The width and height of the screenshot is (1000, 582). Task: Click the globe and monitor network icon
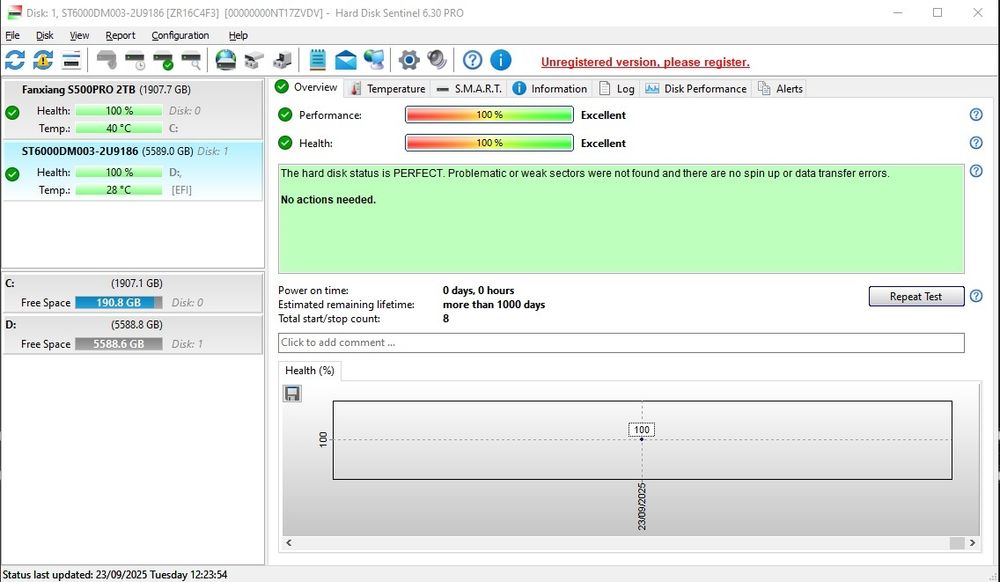[374, 61]
